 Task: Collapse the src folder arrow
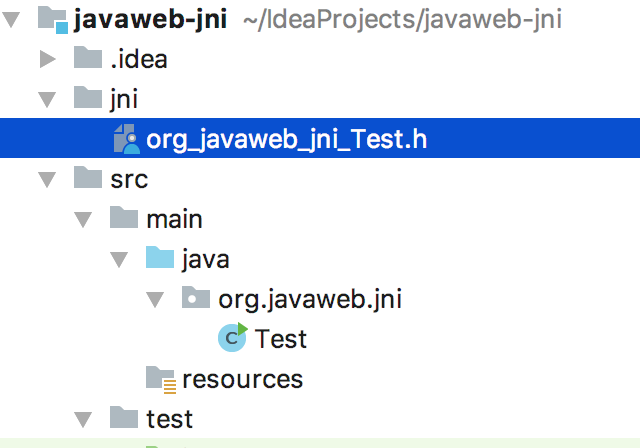(x=47, y=179)
